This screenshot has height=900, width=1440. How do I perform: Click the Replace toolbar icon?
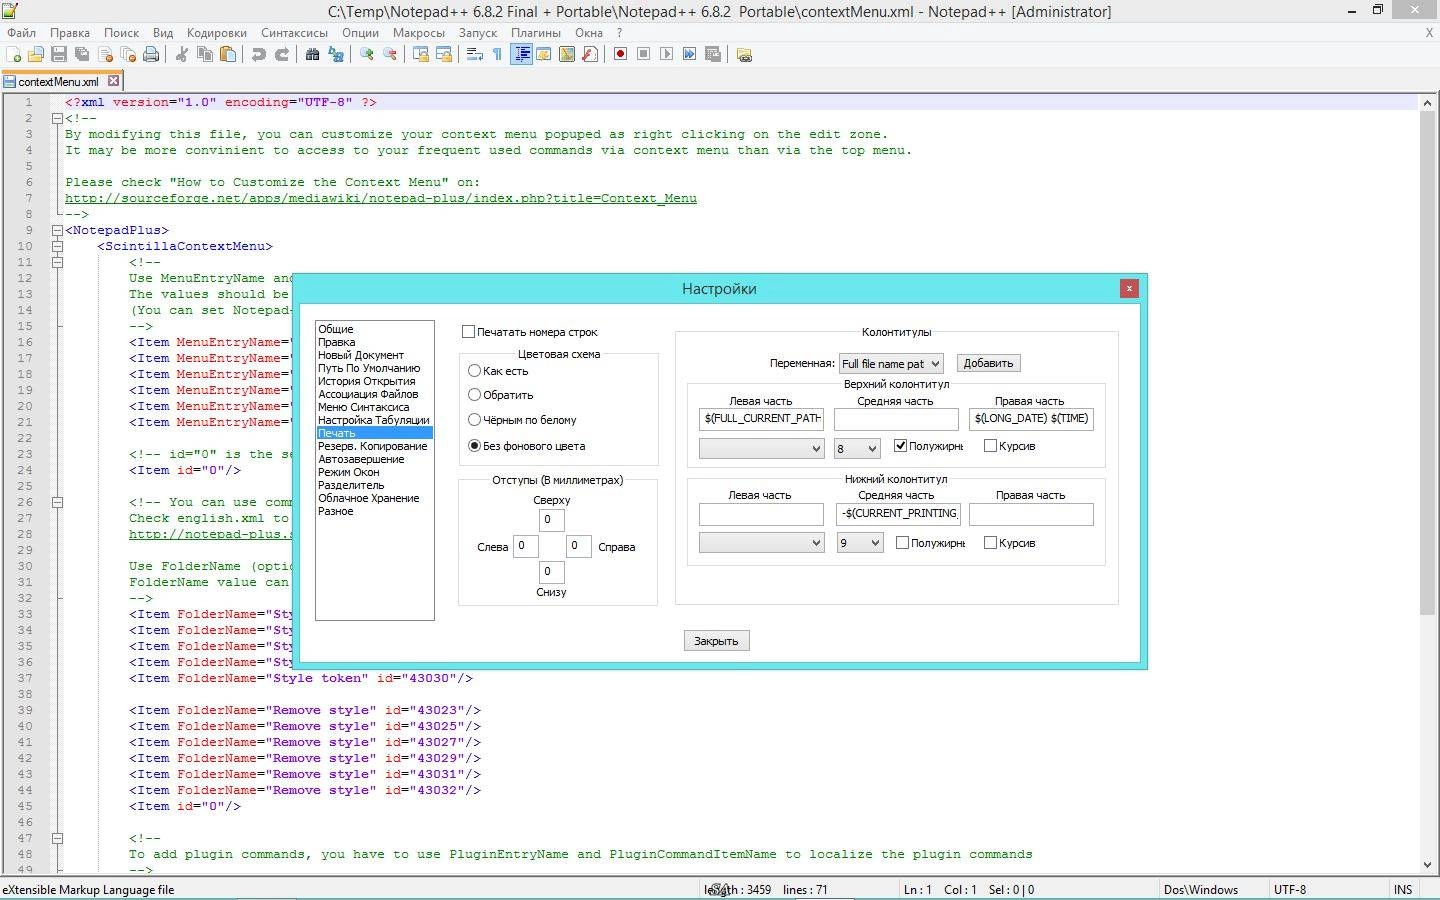pos(336,54)
